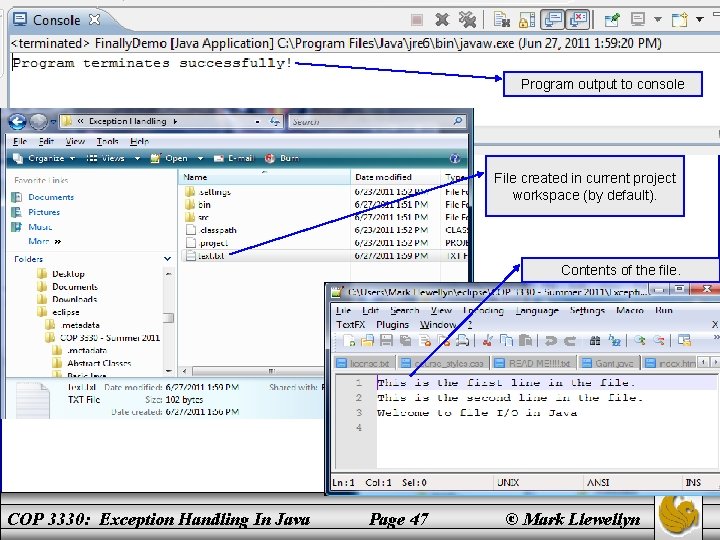Expand More favorite links
Screen dimensions: 720x540
click(45, 242)
